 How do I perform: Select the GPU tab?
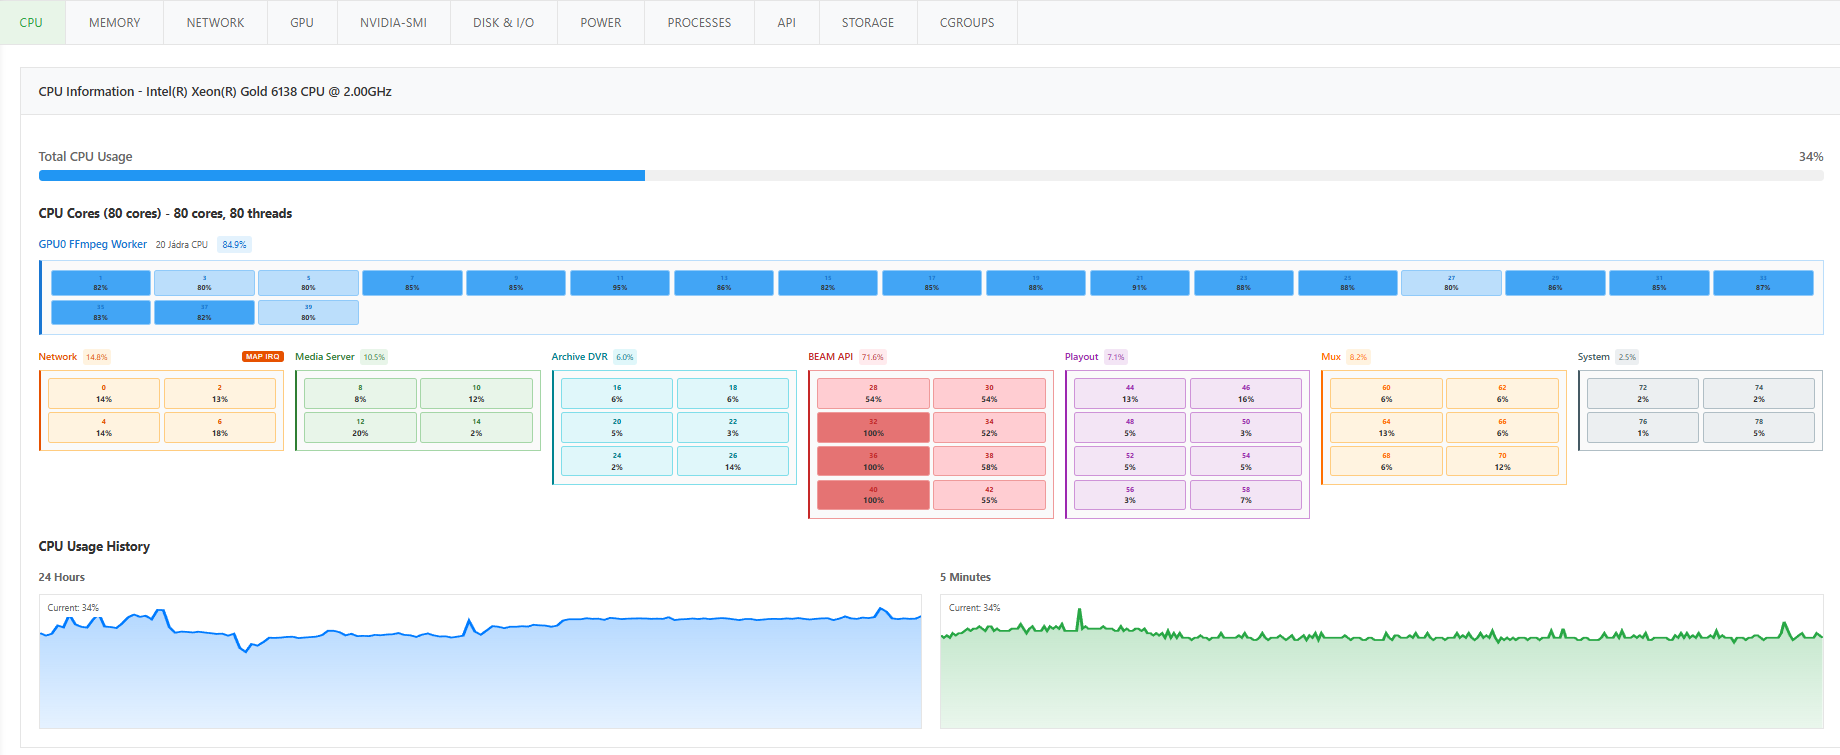click(302, 22)
